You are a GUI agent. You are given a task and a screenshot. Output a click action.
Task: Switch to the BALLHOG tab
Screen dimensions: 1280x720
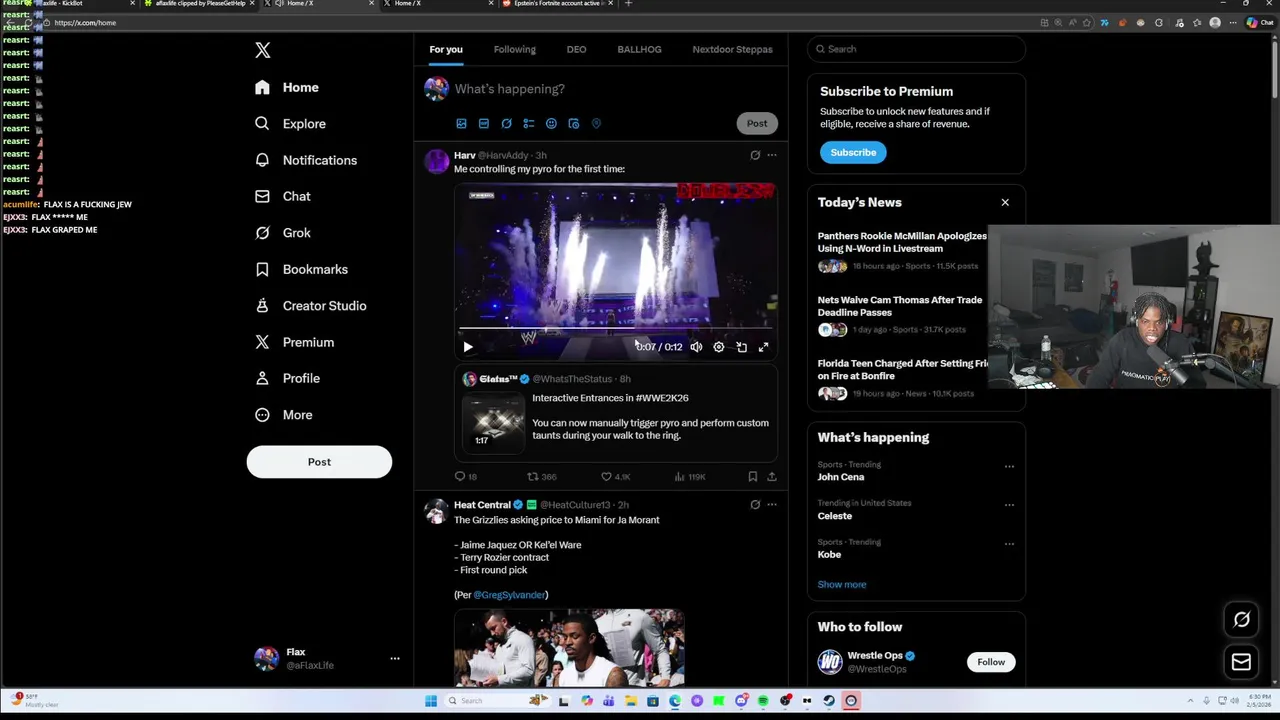tap(639, 49)
